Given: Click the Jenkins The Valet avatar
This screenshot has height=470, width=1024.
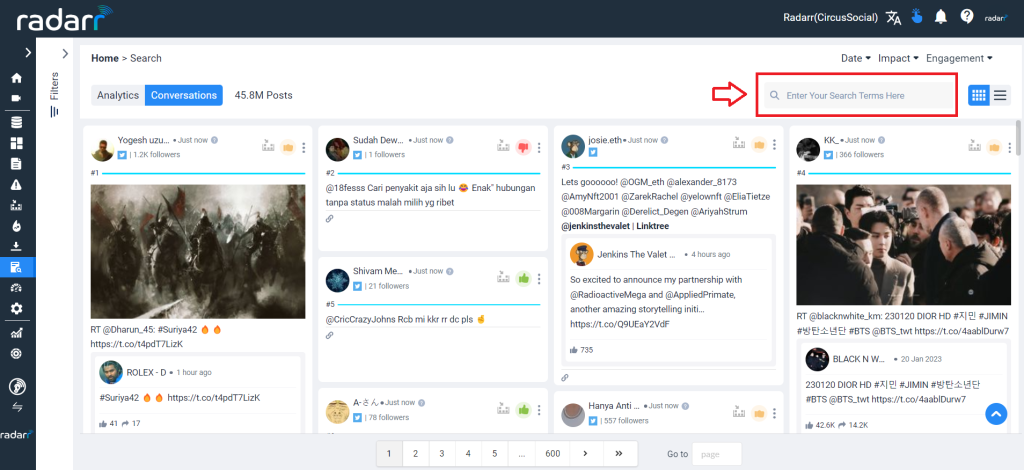Looking at the screenshot, I should pos(581,255).
